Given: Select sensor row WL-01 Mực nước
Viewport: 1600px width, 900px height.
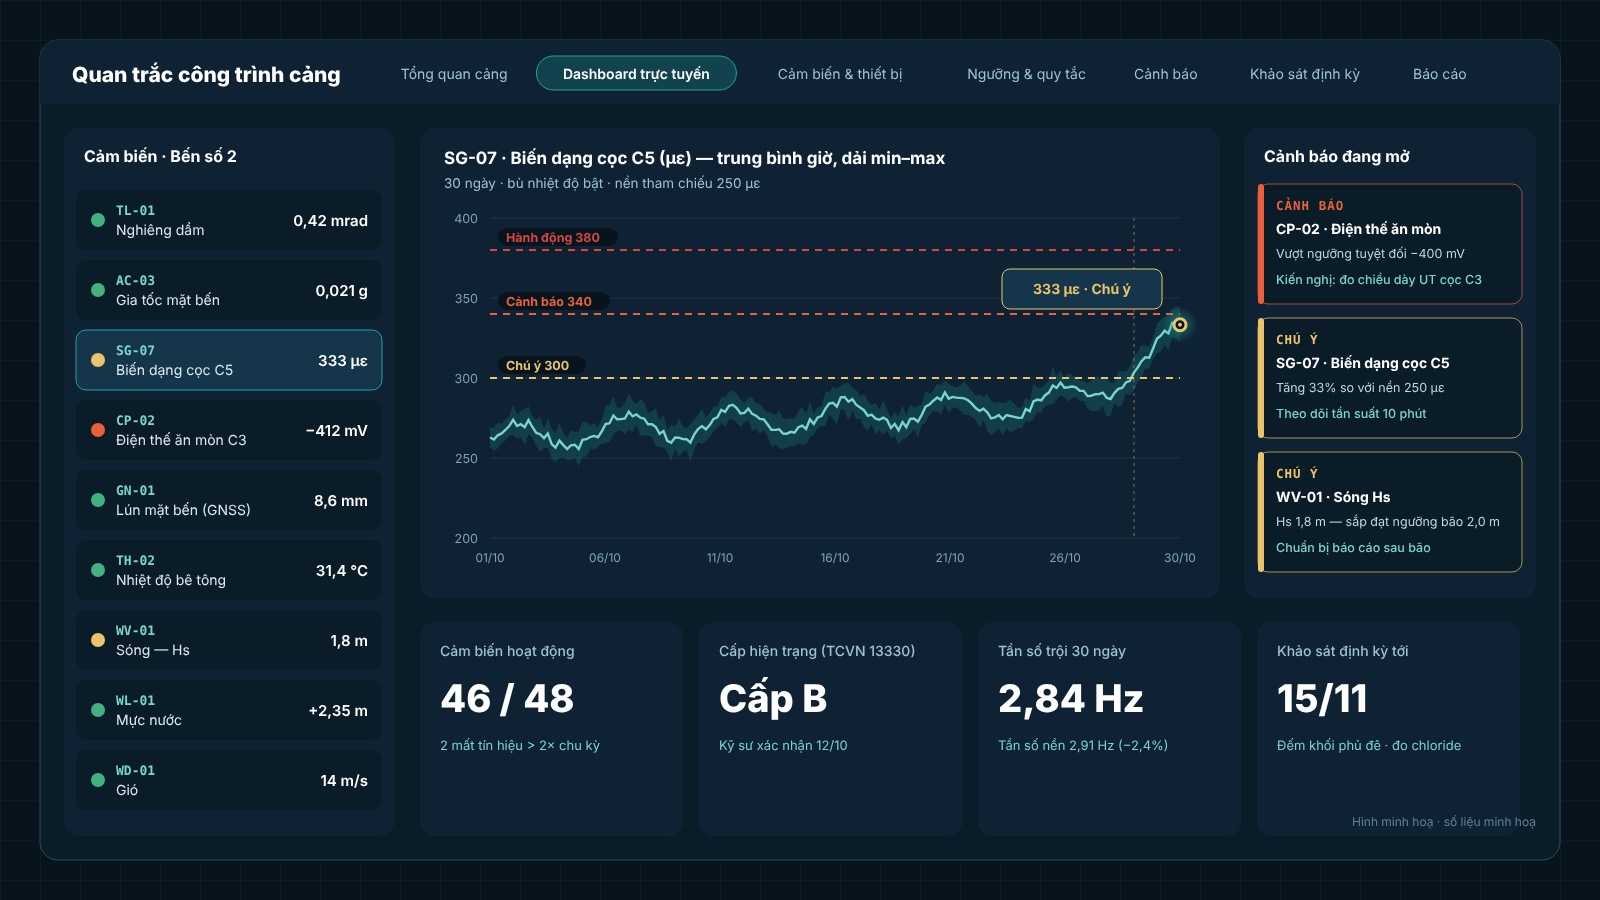Looking at the screenshot, I should point(229,710).
